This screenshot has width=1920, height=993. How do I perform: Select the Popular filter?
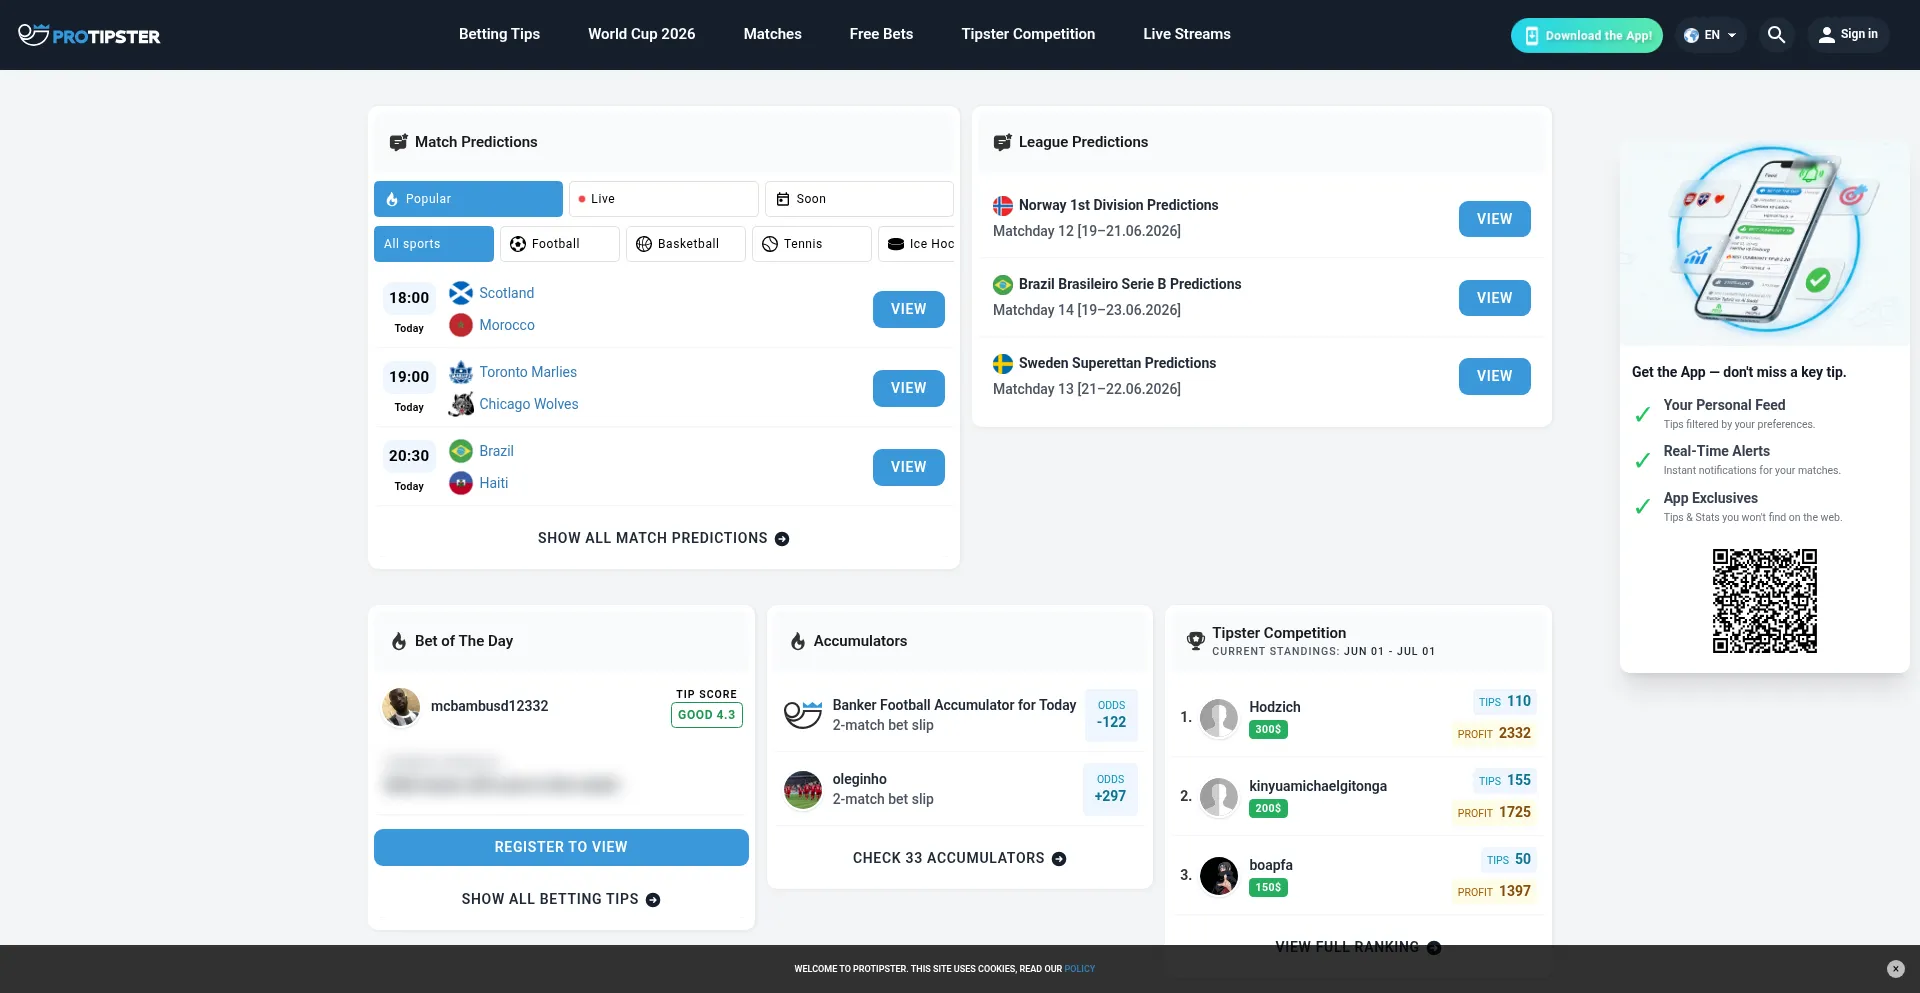click(x=468, y=199)
